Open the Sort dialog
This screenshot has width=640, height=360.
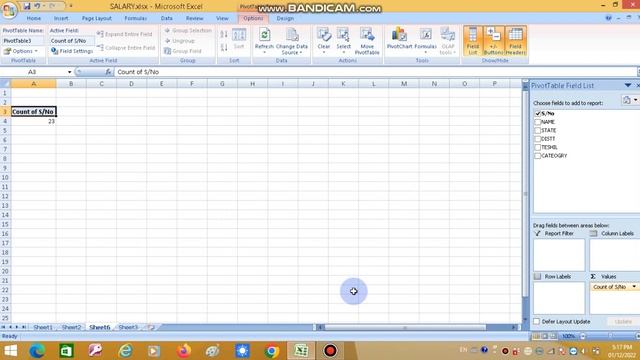coord(239,40)
